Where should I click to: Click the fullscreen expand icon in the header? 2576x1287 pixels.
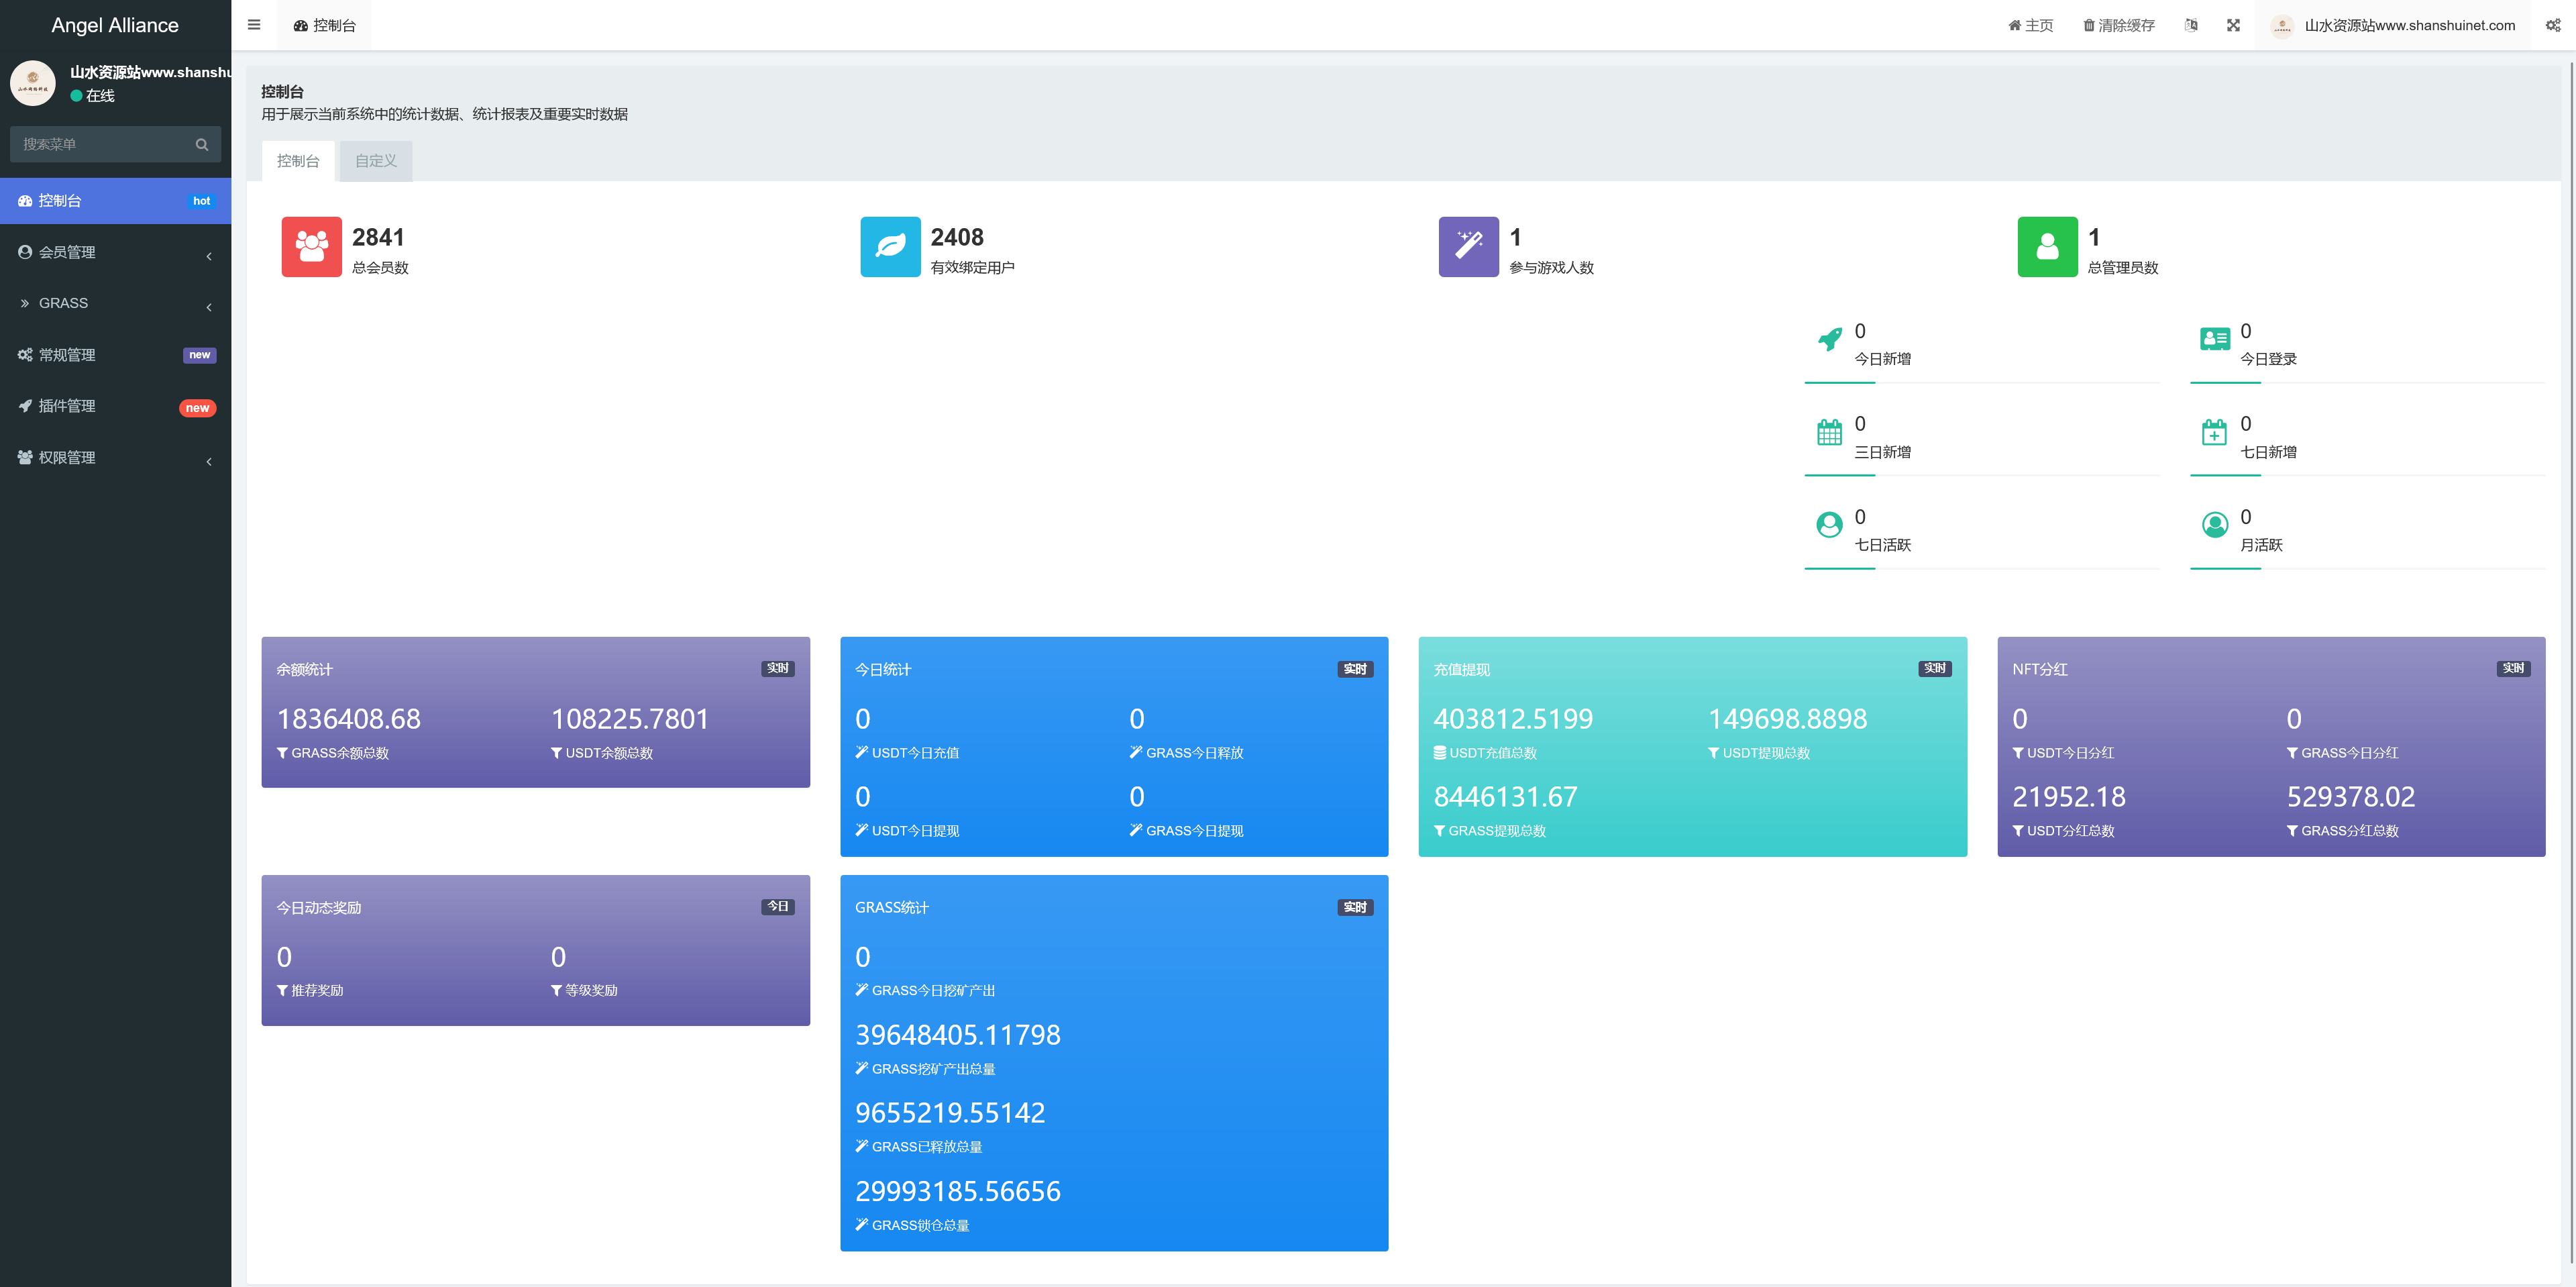click(x=2233, y=25)
